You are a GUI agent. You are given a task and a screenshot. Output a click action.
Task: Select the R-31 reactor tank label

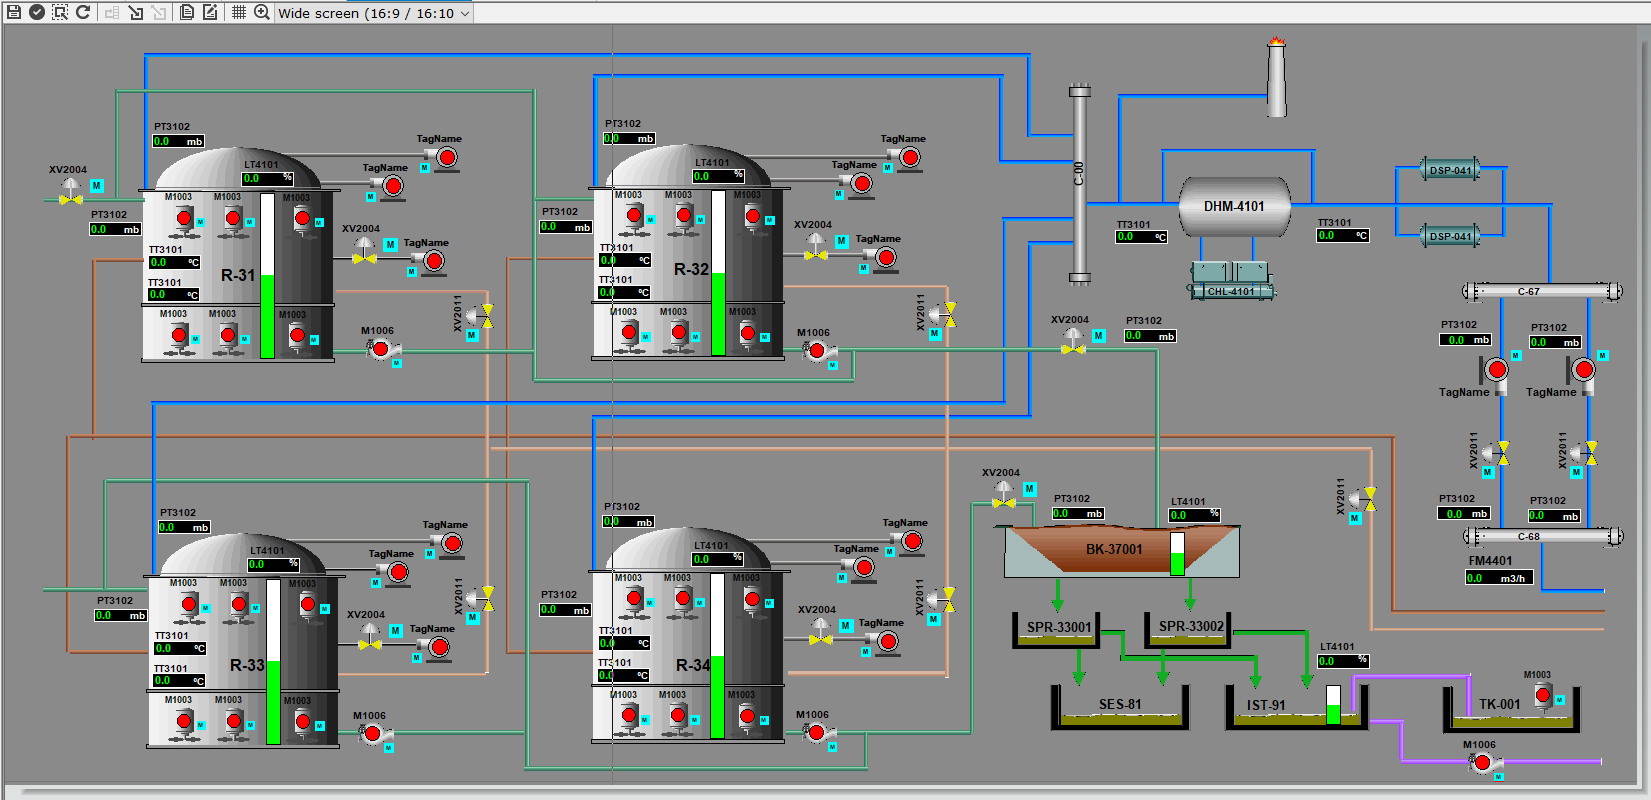238,275
